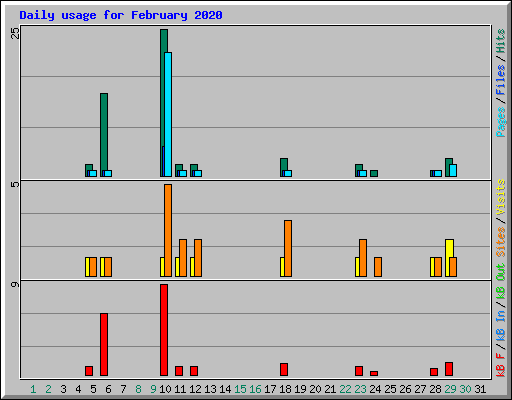Viewport: 512px width, 400px height.
Task: Click the orange Sites bar for day 23
Action: pos(363,258)
